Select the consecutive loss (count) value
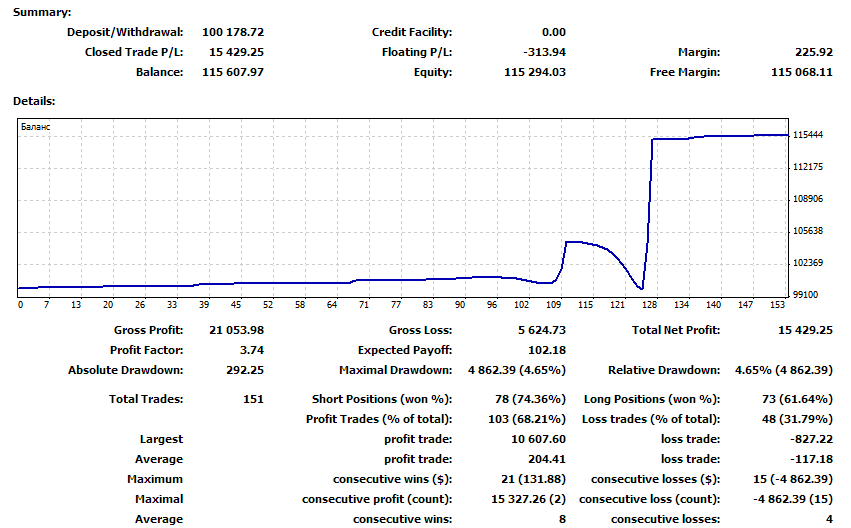This screenshot has width=851, height=528. coord(793,499)
